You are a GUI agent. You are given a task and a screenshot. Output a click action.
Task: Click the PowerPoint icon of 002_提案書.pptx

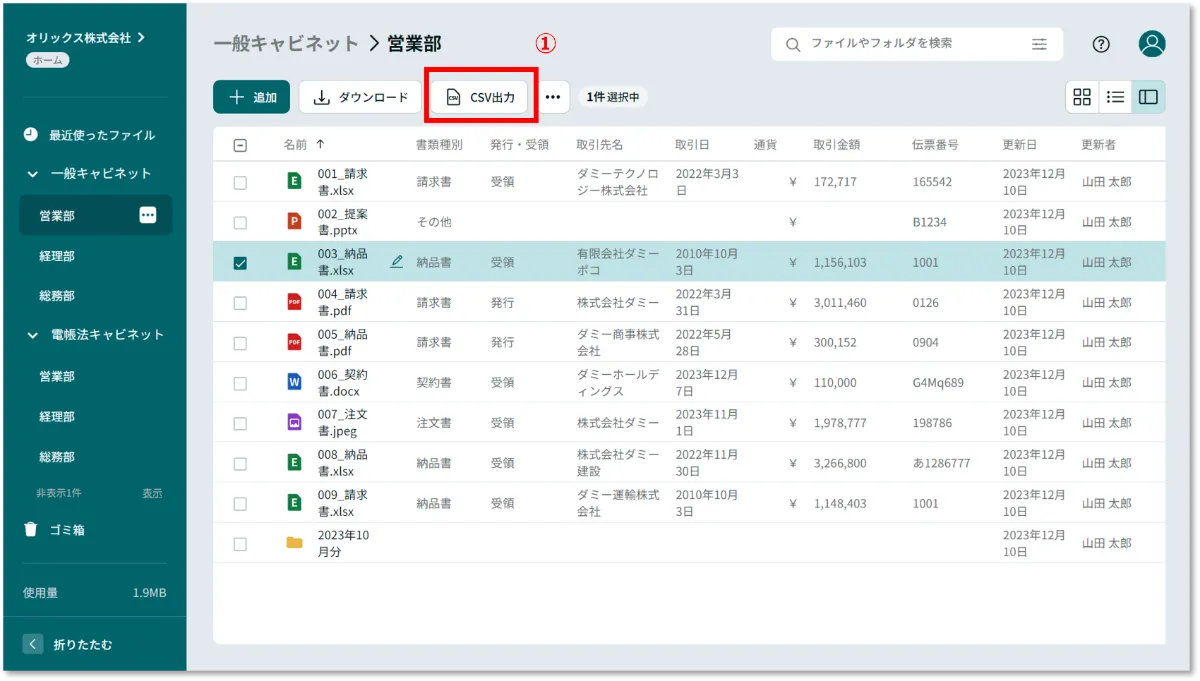294,222
